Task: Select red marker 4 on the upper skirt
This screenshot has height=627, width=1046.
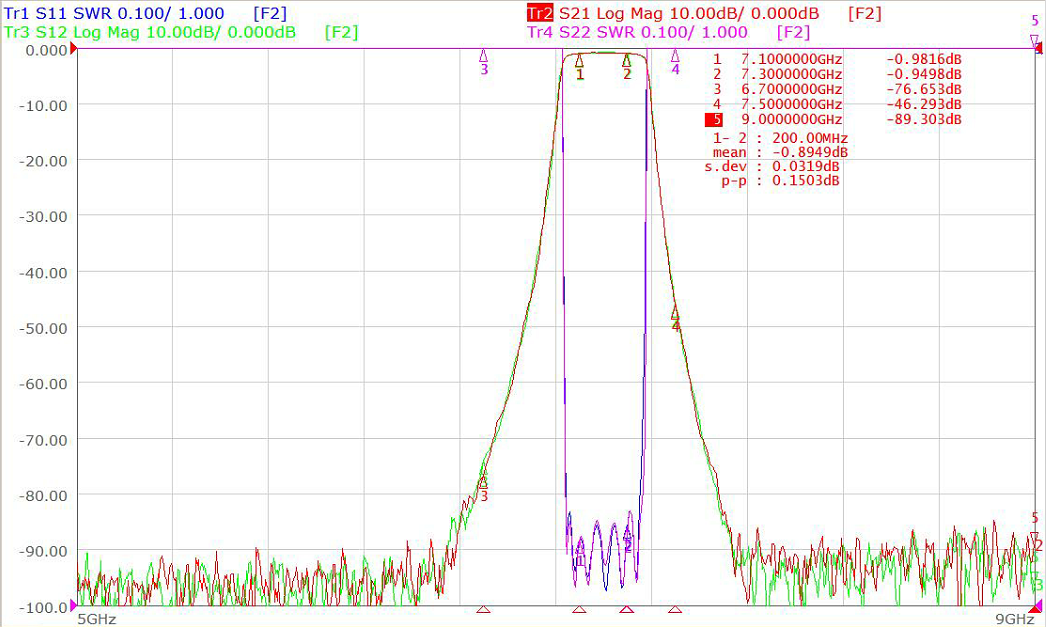Action: click(675, 314)
